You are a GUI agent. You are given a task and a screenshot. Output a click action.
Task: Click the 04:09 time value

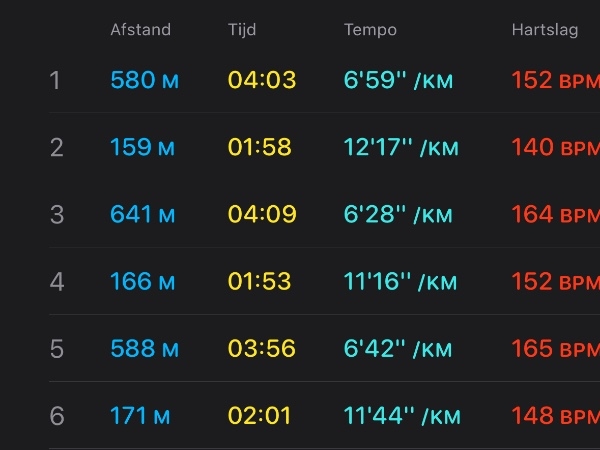[x=262, y=214]
